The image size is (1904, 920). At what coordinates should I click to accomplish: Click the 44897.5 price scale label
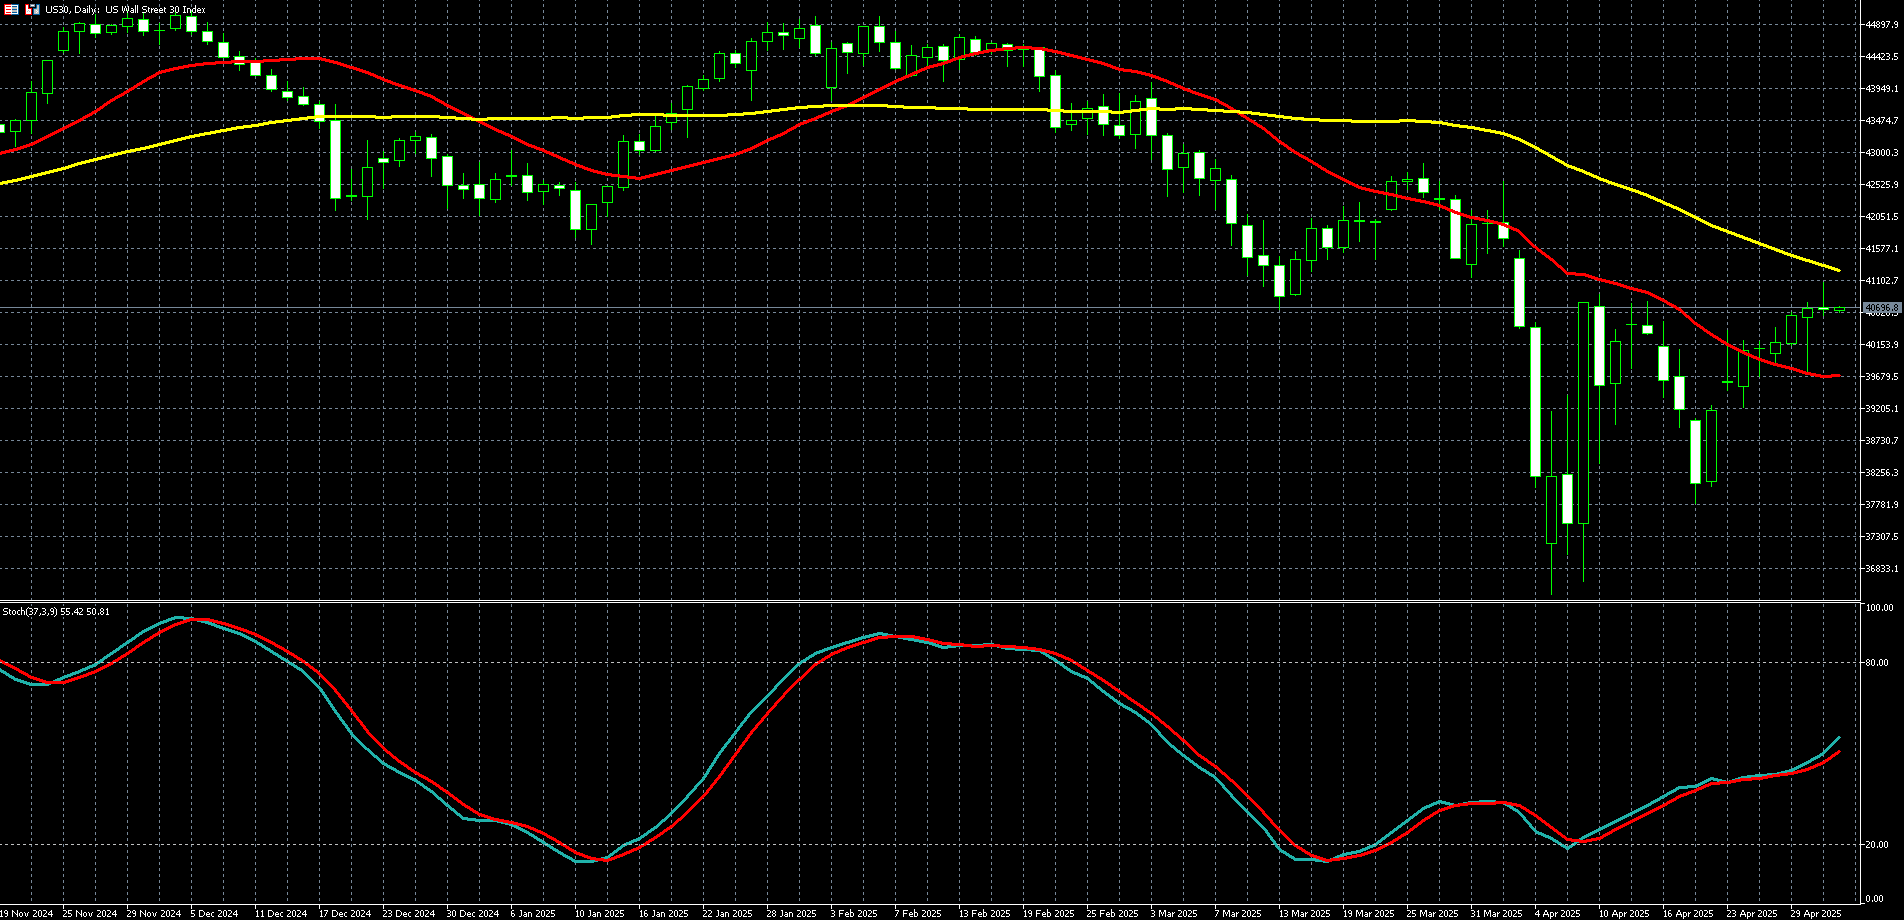pos(1882,25)
